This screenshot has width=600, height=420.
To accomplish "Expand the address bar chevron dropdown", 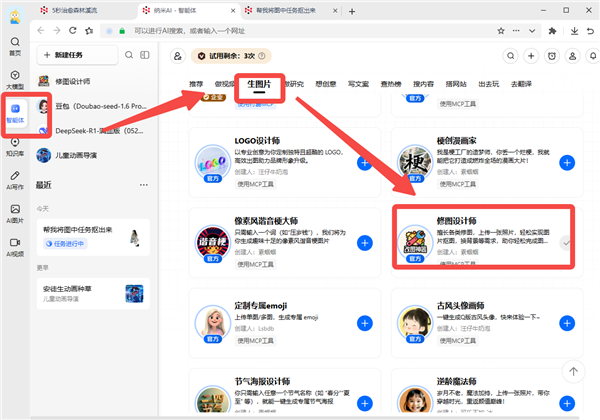I will tap(532, 31).
